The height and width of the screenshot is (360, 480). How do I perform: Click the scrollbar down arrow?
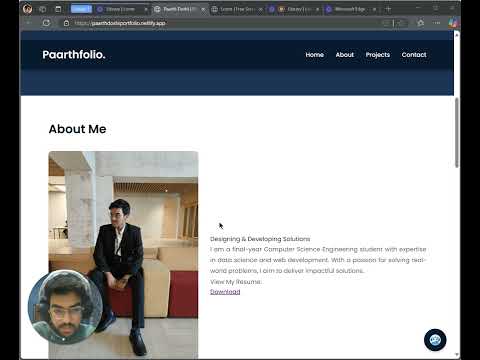pyautogui.click(x=457, y=355)
